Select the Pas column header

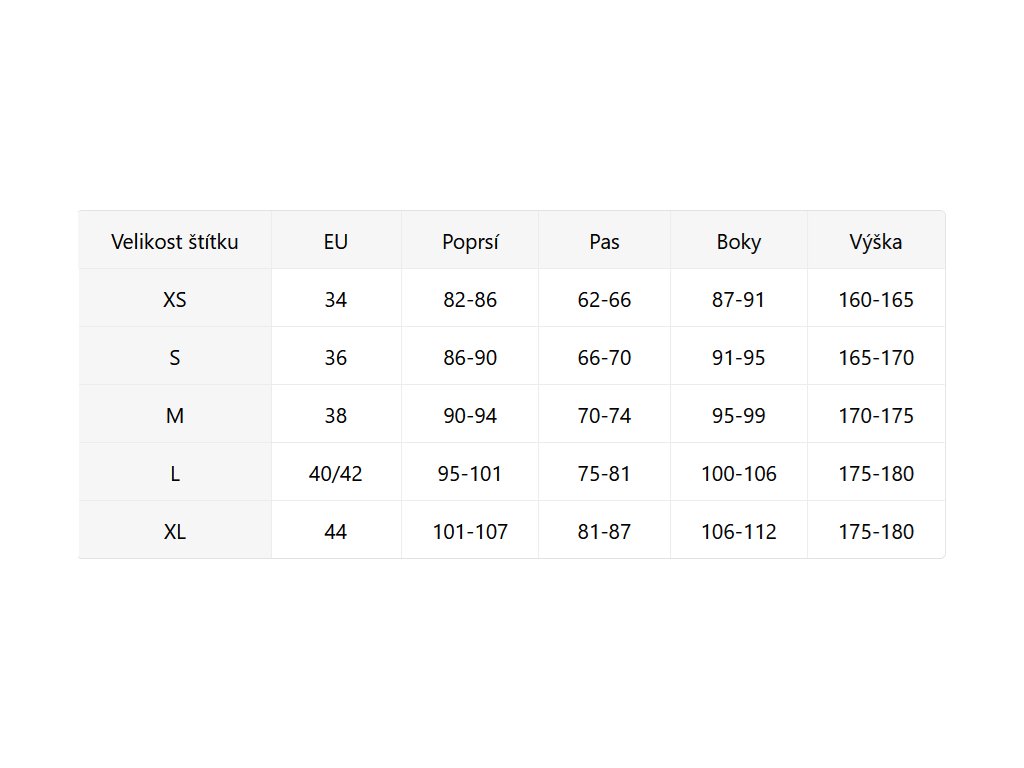tap(604, 241)
